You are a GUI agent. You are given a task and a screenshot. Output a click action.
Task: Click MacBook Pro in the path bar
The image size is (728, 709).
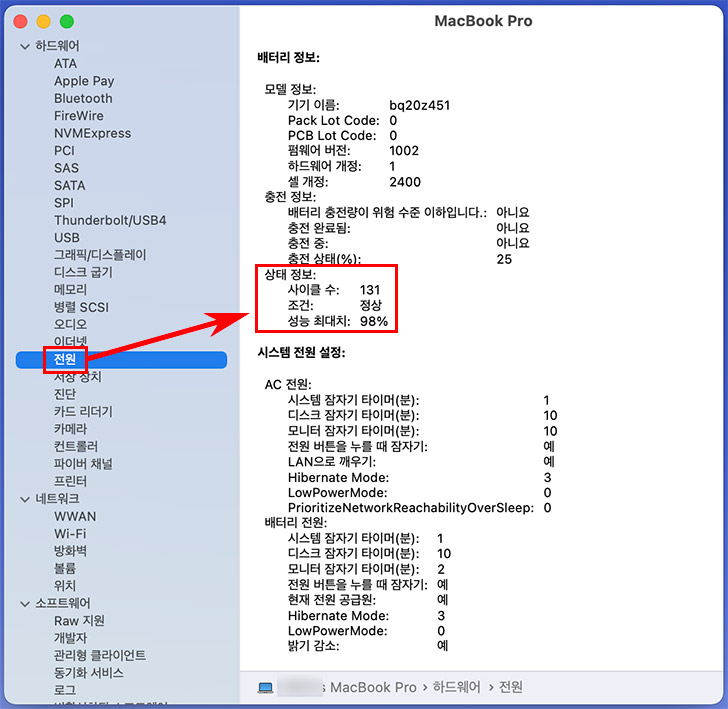[x=373, y=688]
